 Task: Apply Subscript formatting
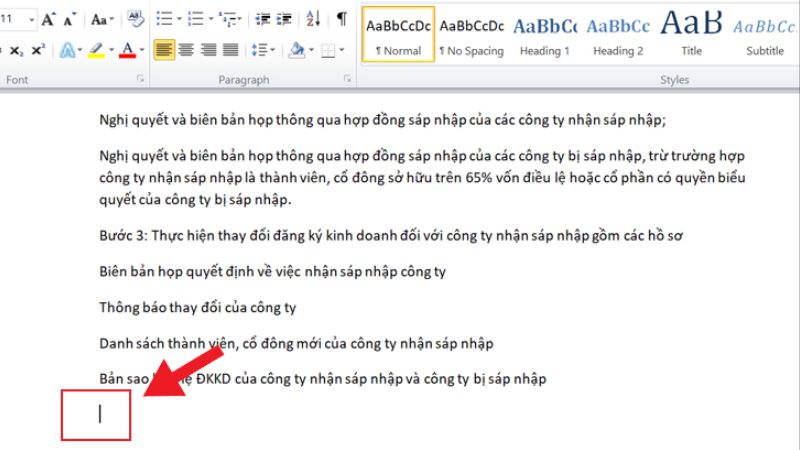[16, 51]
